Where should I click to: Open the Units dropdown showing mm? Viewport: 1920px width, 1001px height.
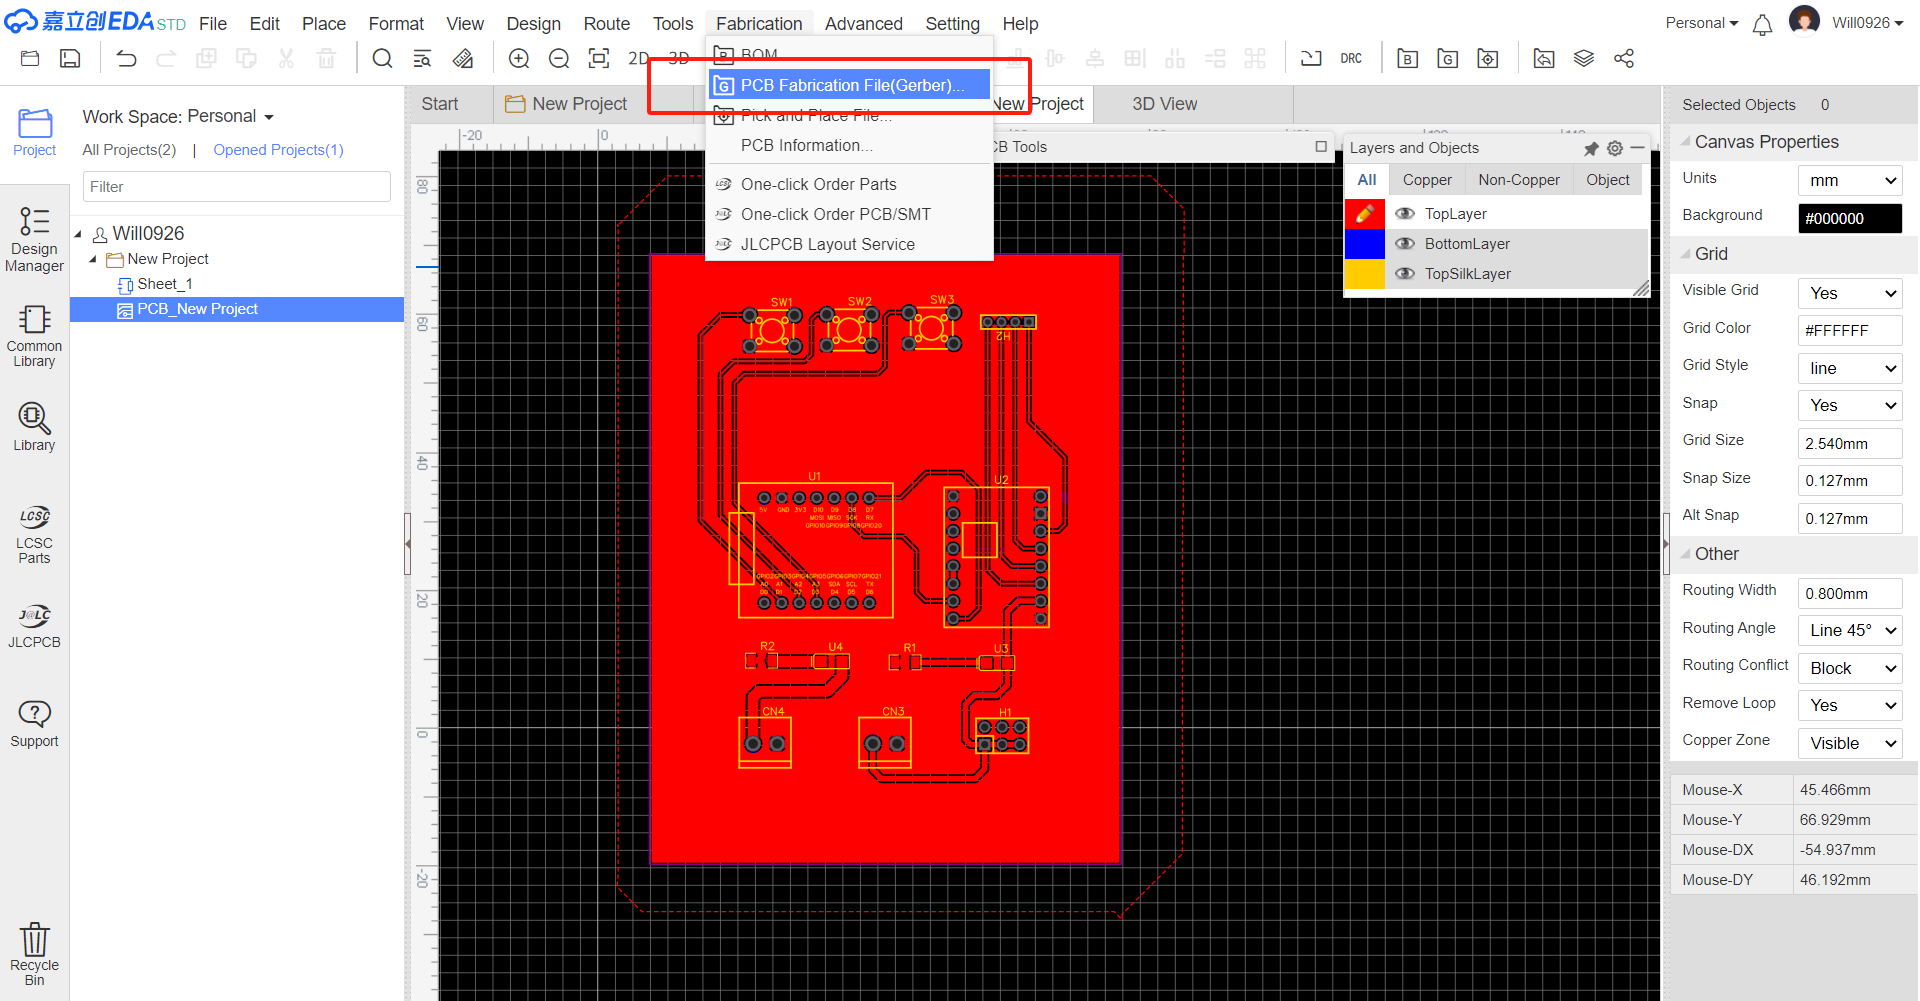[1849, 181]
